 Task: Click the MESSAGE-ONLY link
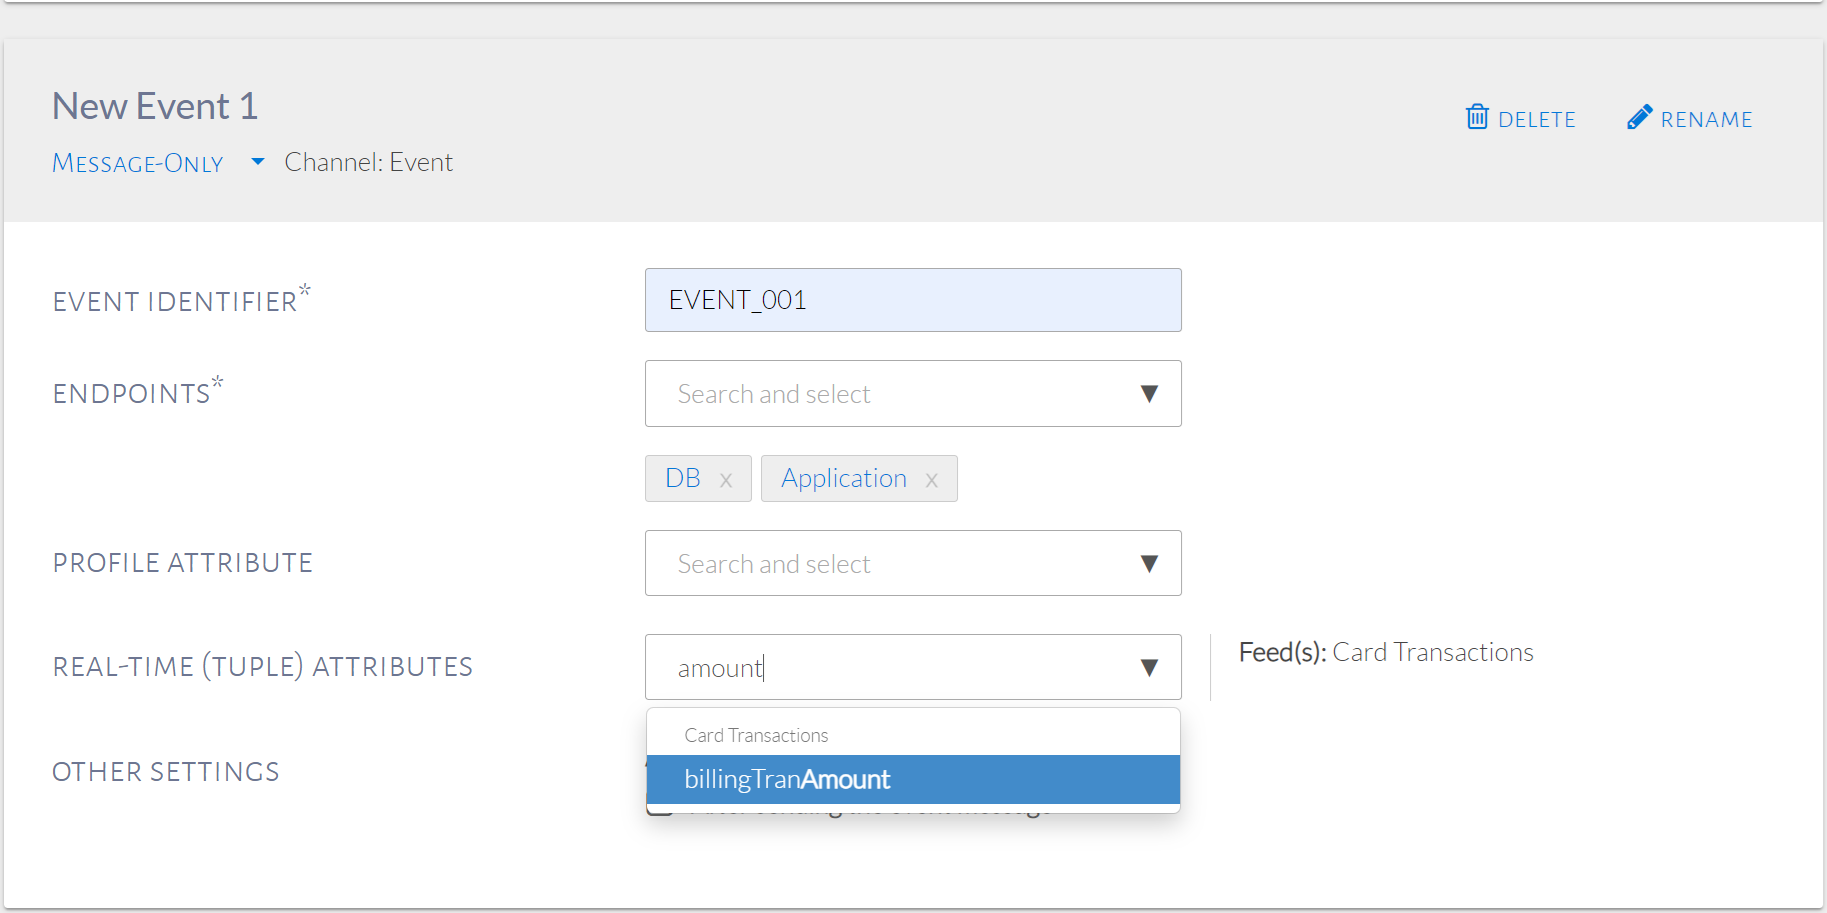tap(138, 163)
